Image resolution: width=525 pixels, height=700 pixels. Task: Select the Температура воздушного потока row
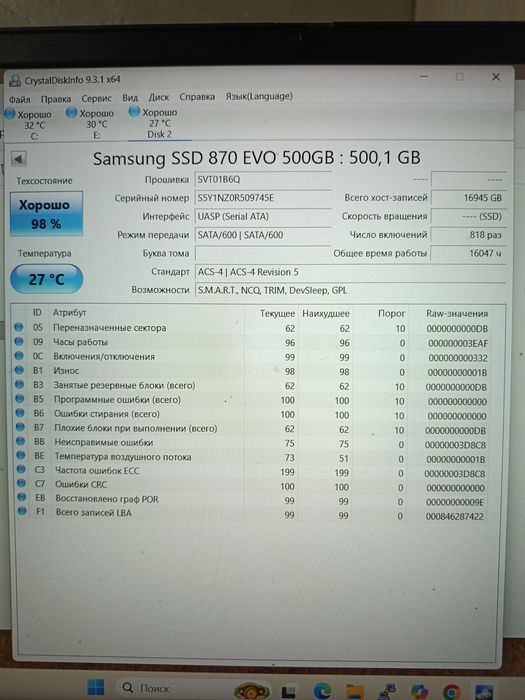pyautogui.click(x=251, y=457)
